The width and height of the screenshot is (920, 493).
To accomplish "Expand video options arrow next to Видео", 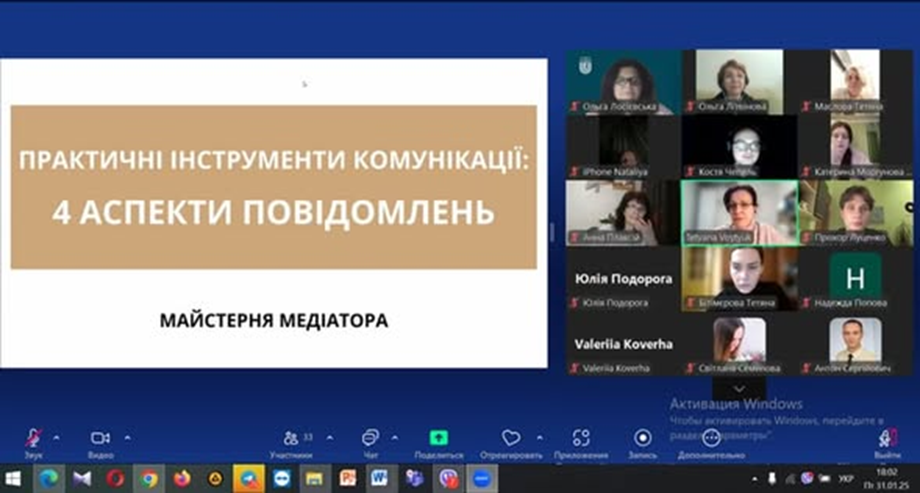I will pyautogui.click(x=127, y=437).
